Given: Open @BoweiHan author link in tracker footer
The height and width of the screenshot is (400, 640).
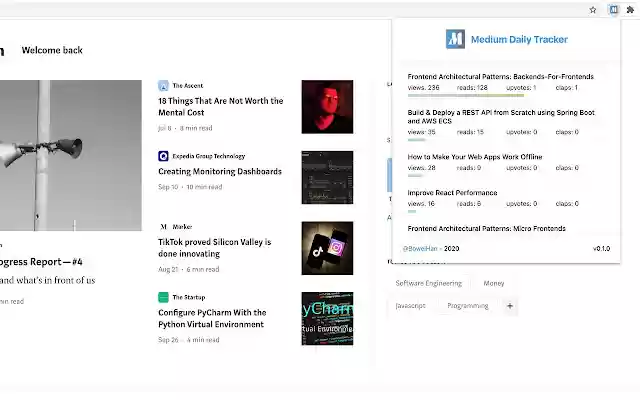Looking at the screenshot, I should click(x=420, y=249).
